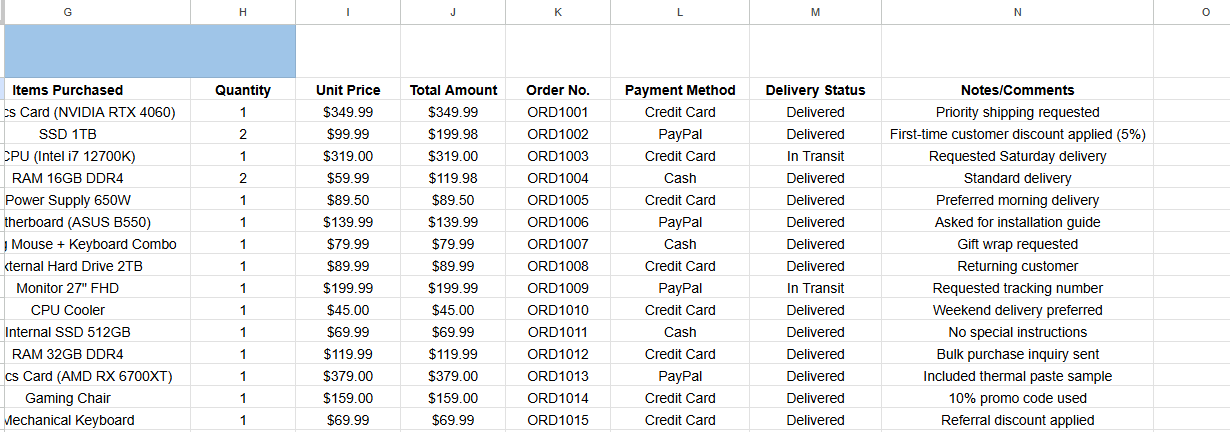Select column K header
The height and width of the screenshot is (432, 1230).
tap(558, 11)
